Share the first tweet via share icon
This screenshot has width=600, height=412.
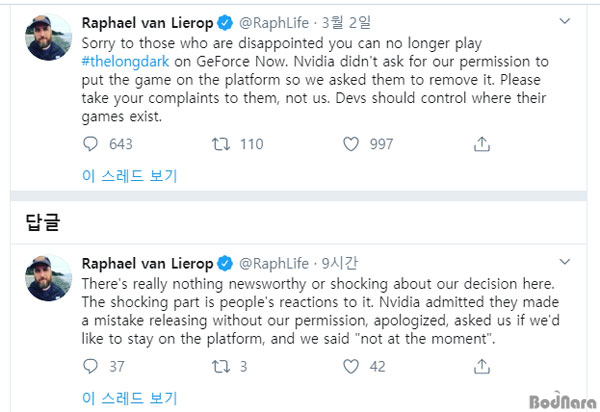(x=482, y=144)
